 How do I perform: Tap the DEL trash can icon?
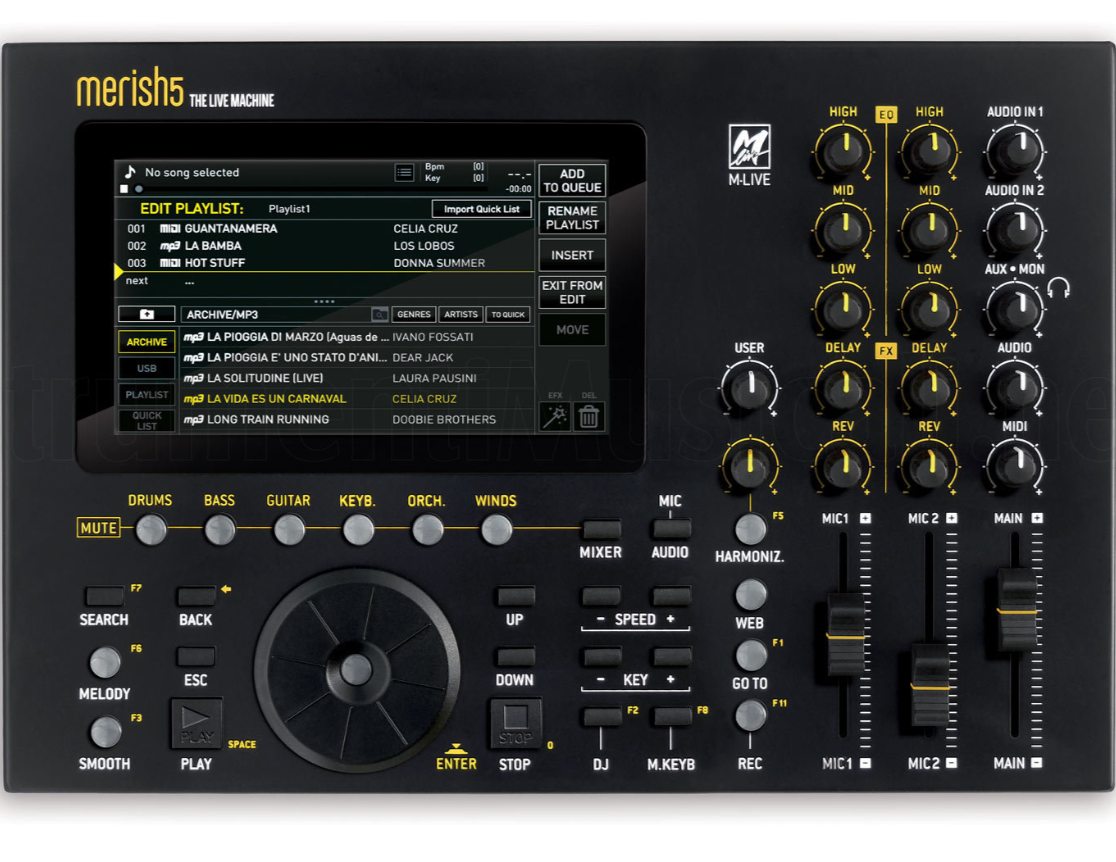[589, 417]
